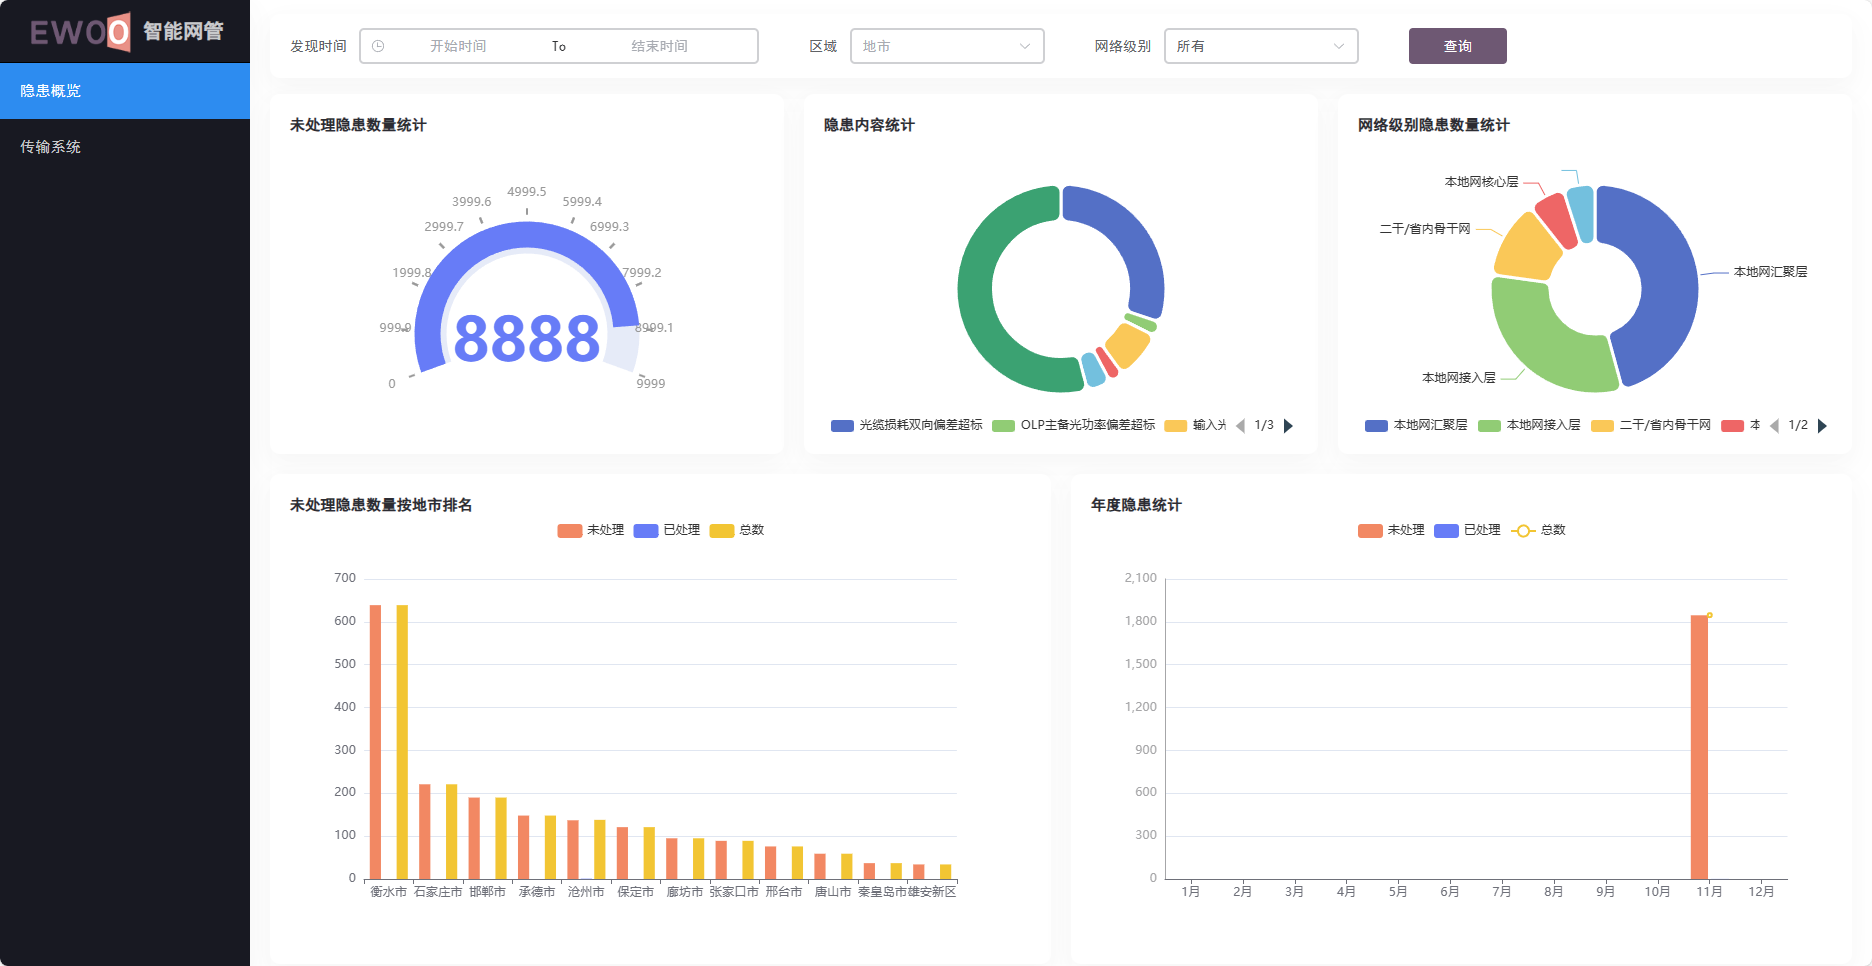Set the 结束时间 end date field
Image resolution: width=1872 pixels, height=966 pixels.
pos(659,46)
